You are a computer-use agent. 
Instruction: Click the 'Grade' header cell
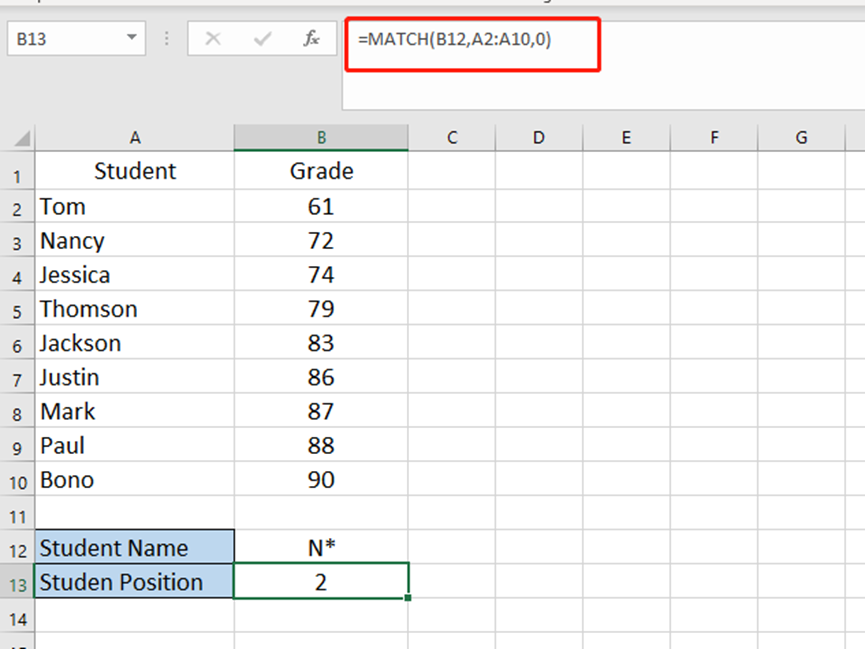[321, 171]
